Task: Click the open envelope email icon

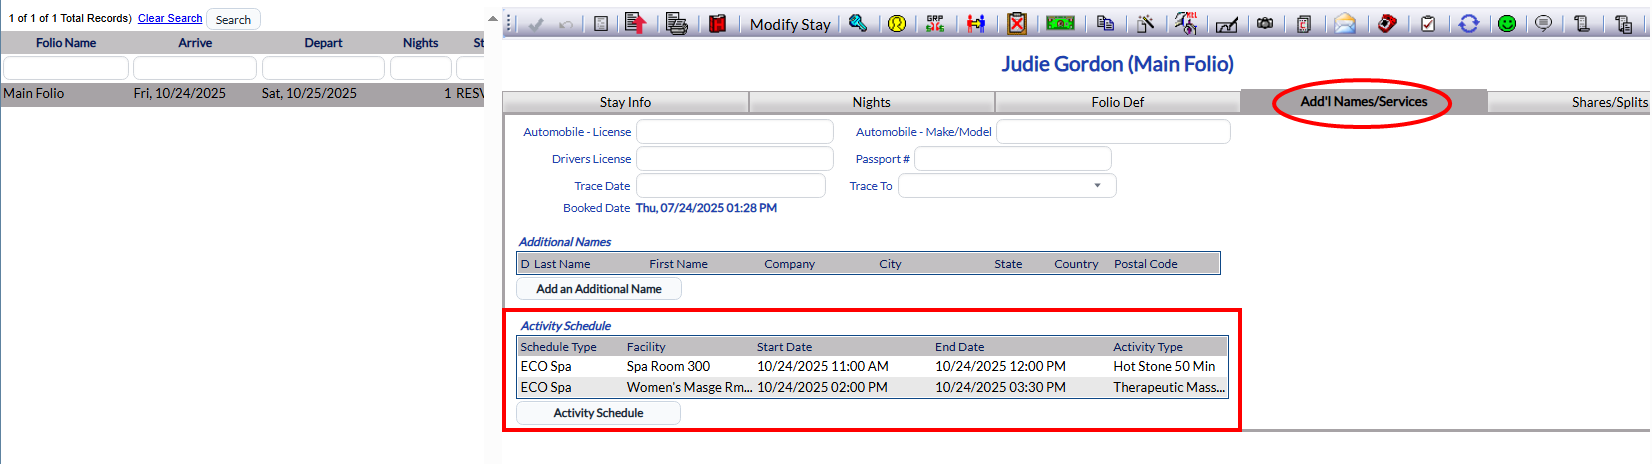Action: (1345, 23)
